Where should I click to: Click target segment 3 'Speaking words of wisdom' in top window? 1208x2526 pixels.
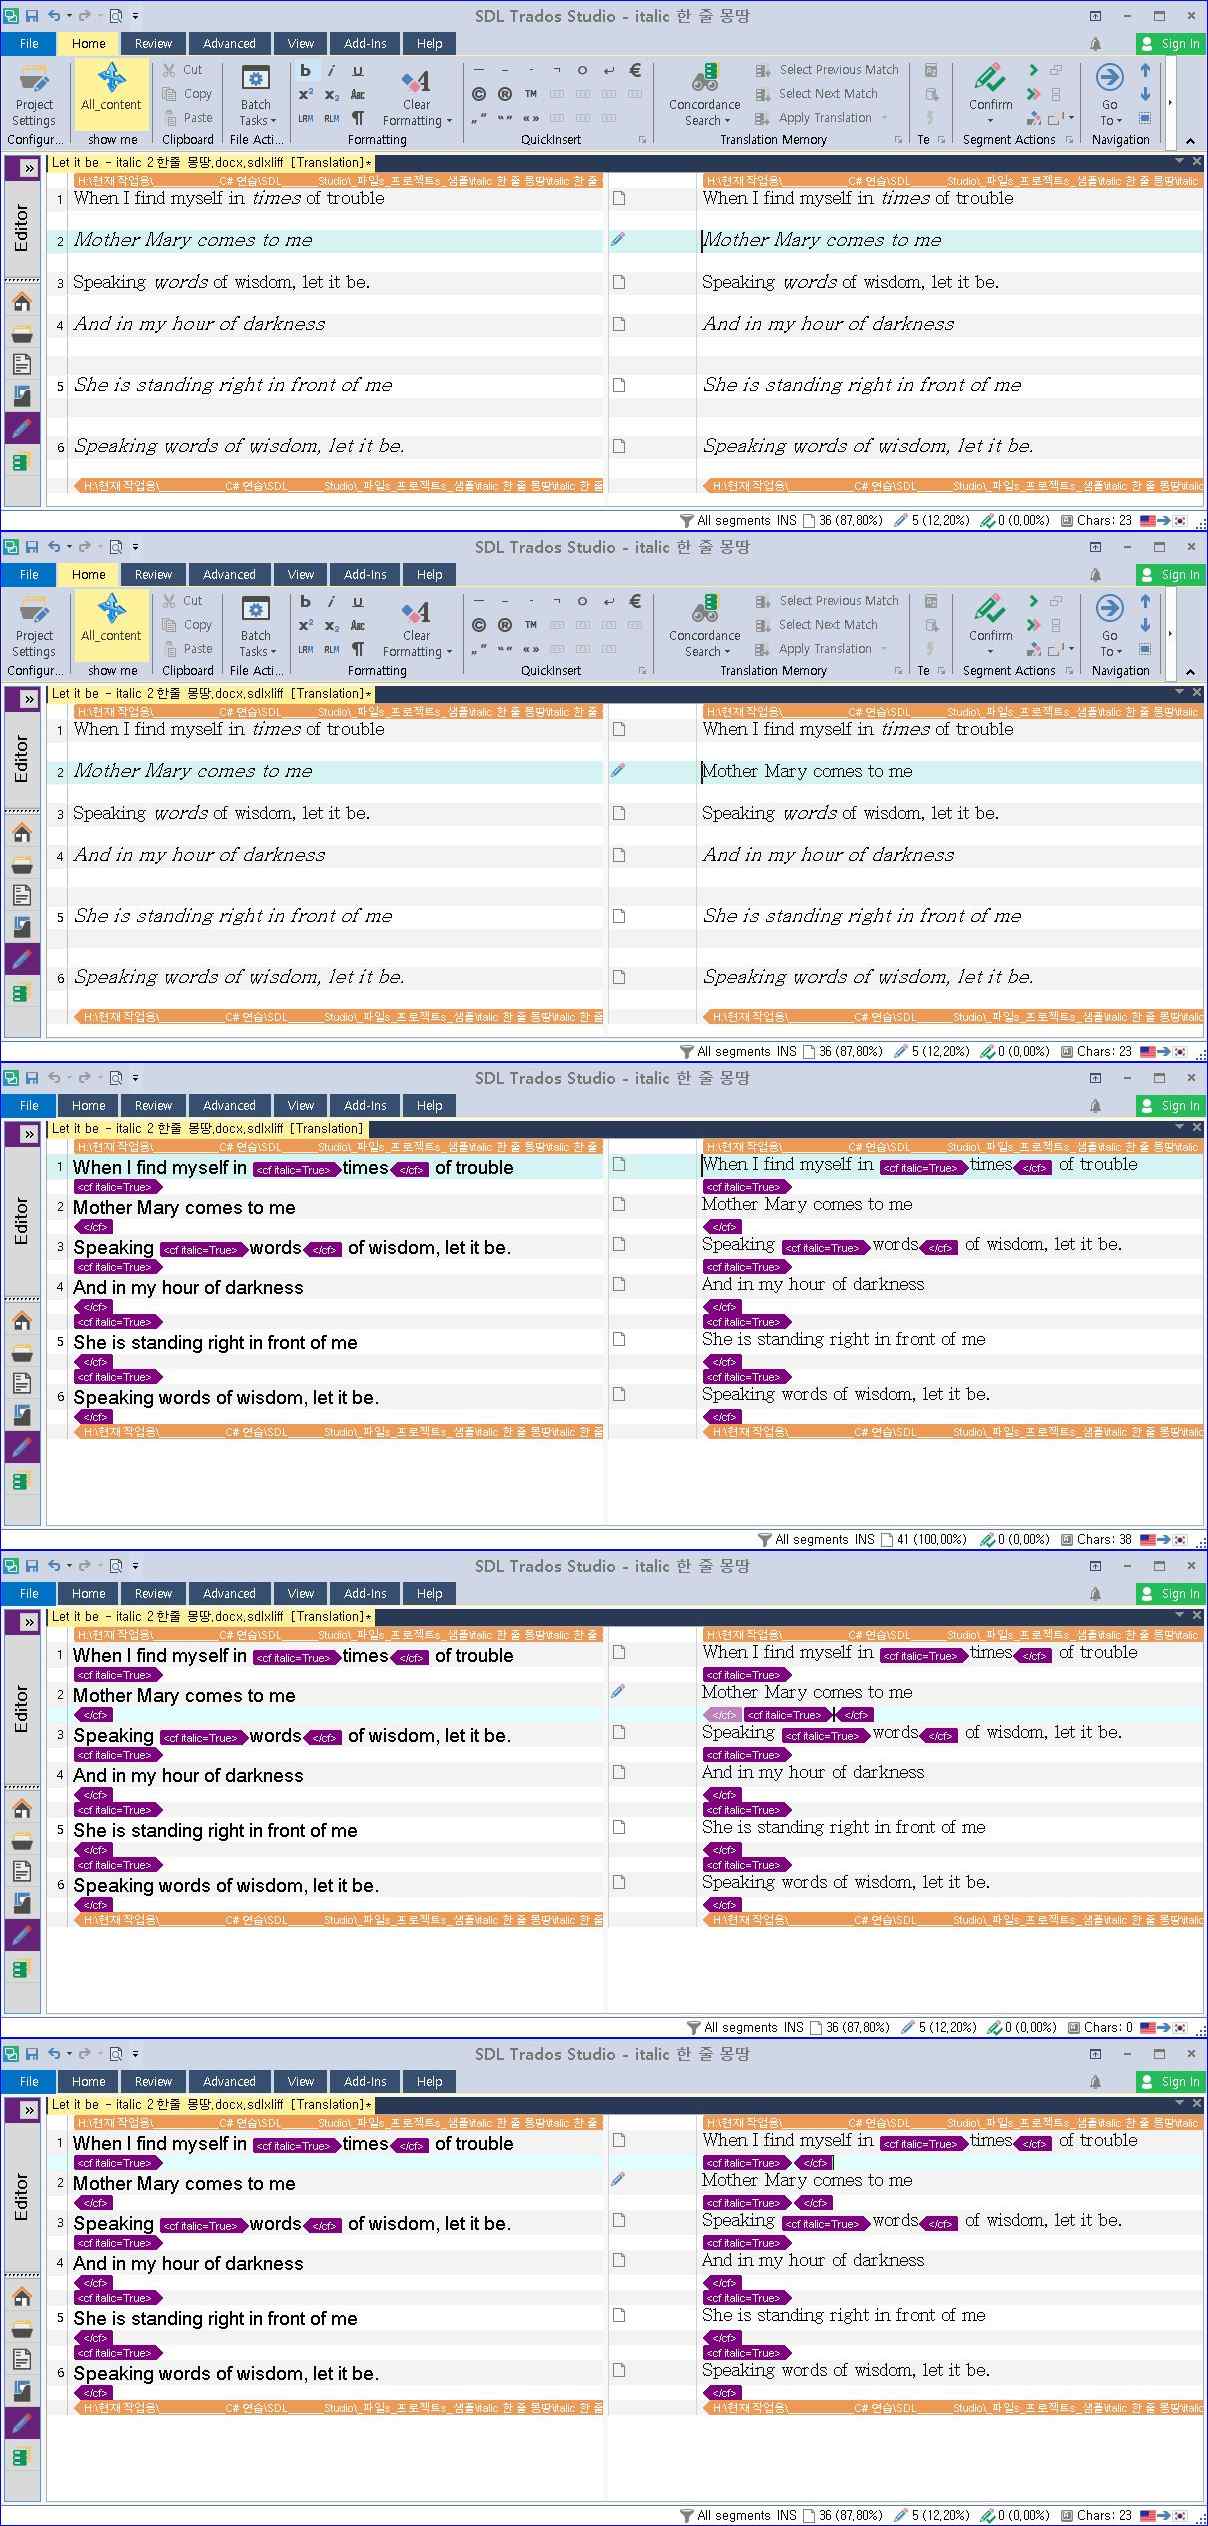(x=850, y=282)
